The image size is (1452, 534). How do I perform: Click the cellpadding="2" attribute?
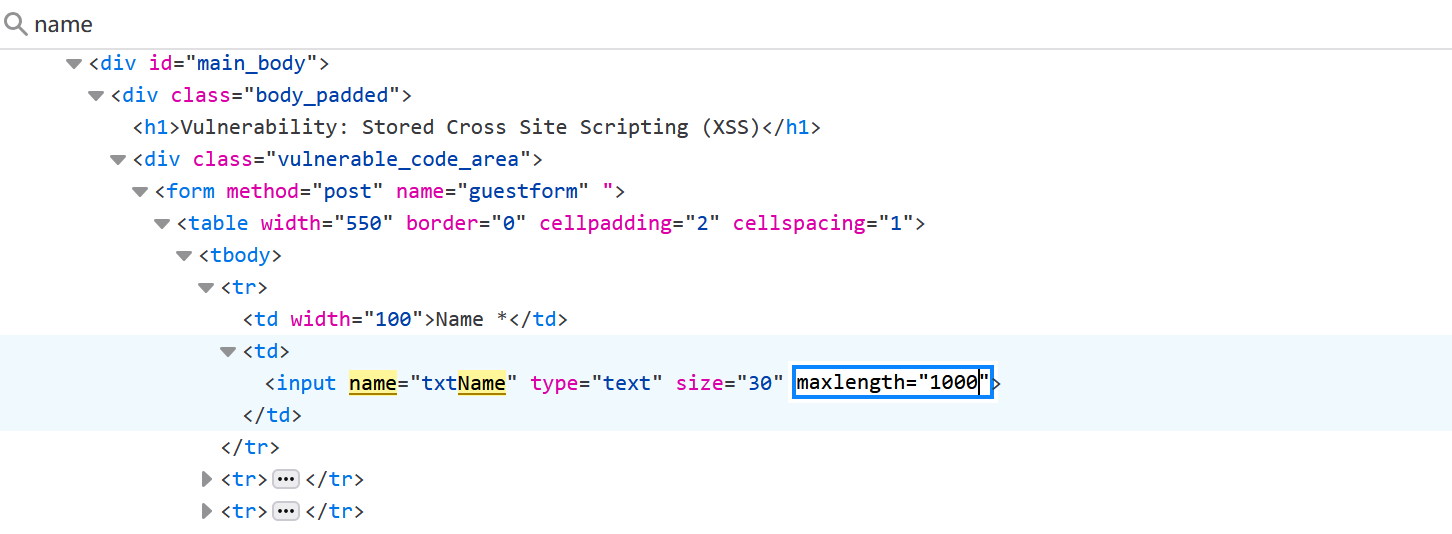630,223
